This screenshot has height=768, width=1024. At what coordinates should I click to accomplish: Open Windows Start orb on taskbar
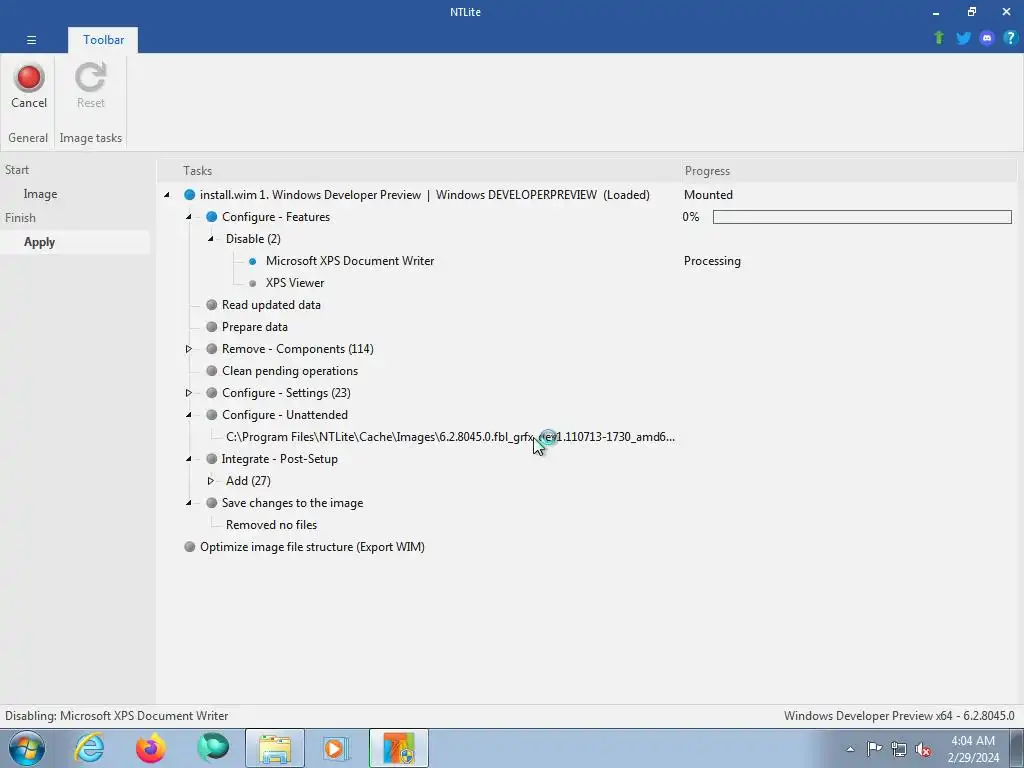(x=27, y=748)
